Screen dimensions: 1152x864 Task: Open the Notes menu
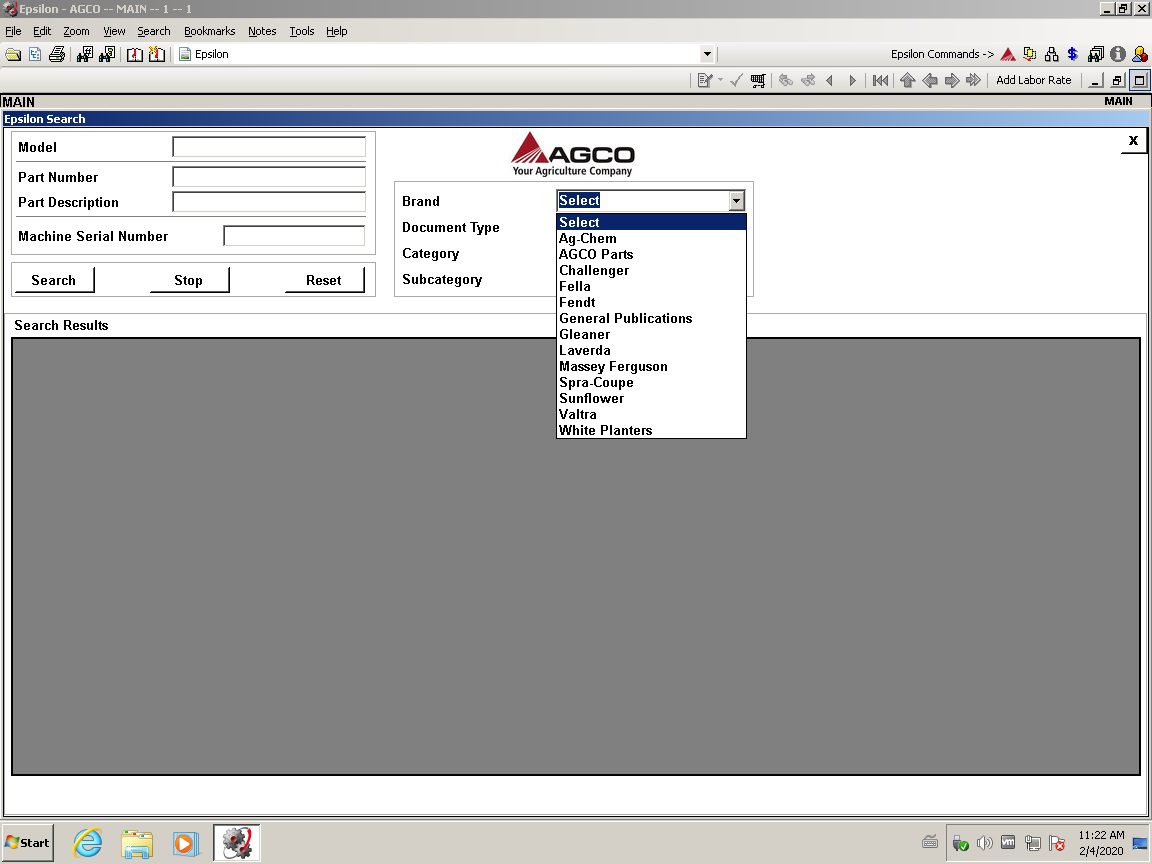pyautogui.click(x=262, y=31)
